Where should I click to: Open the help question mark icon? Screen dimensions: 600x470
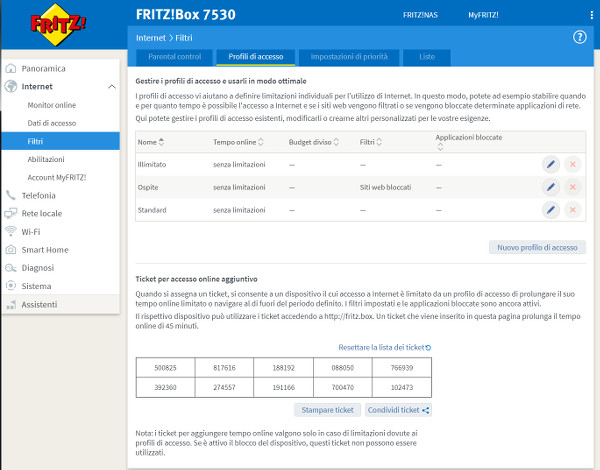point(579,38)
